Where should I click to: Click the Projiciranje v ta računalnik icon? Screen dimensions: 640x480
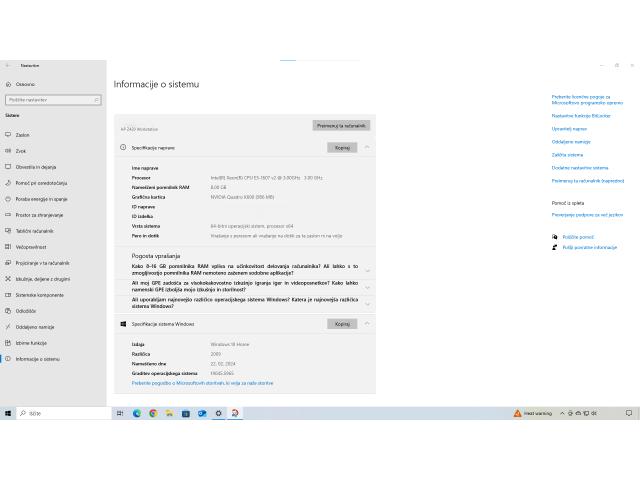[8, 263]
